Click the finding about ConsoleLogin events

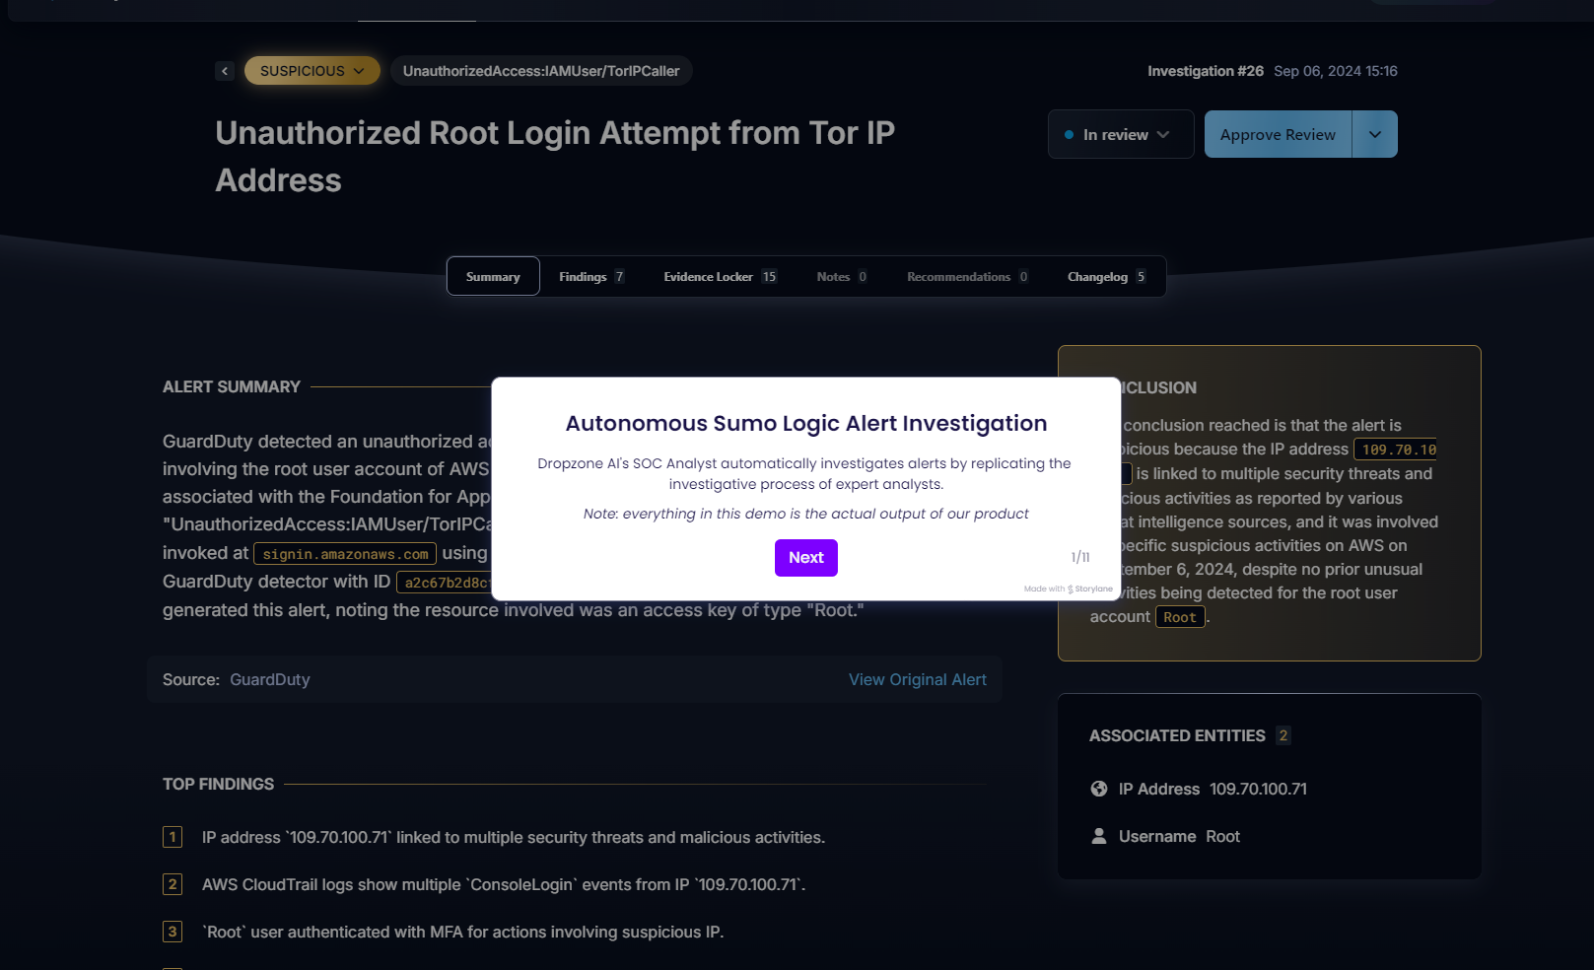(504, 884)
